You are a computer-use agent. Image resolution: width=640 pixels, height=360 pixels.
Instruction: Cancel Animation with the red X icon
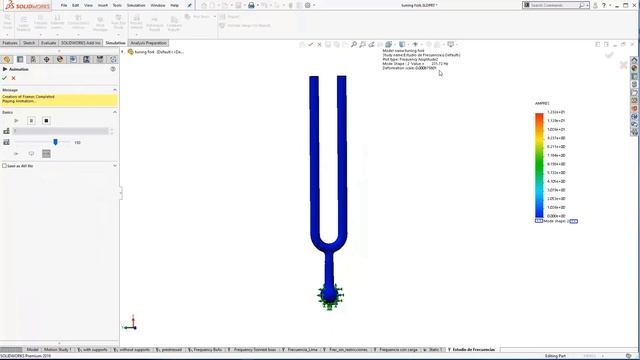point(13,78)
